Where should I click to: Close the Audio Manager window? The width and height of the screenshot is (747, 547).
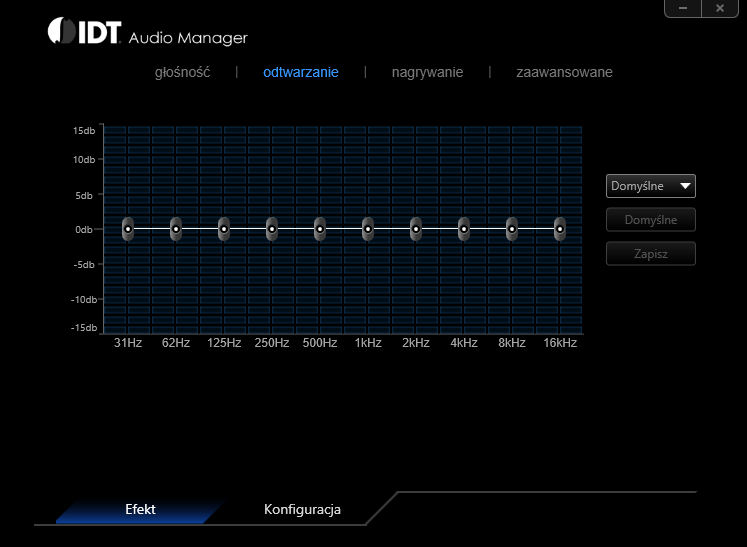tap(720, 8)
